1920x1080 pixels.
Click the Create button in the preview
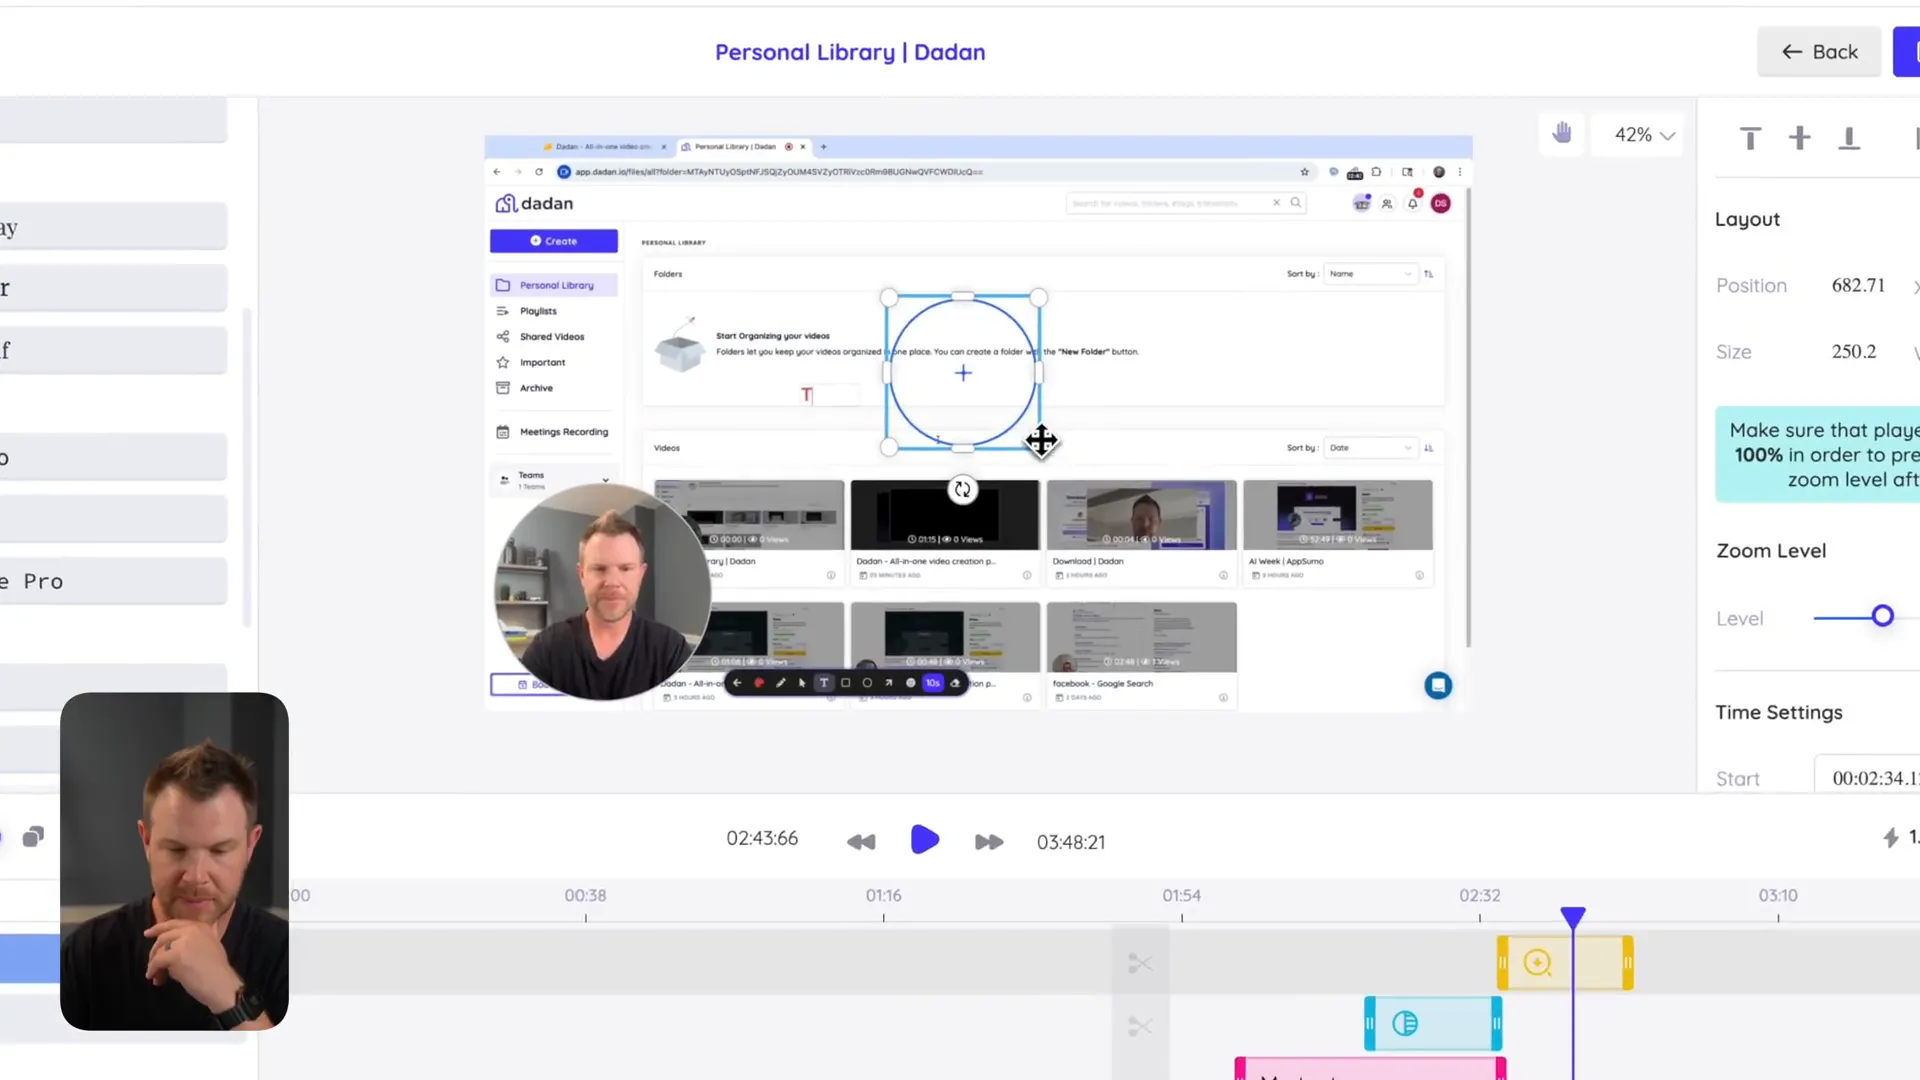pos(554,241)
